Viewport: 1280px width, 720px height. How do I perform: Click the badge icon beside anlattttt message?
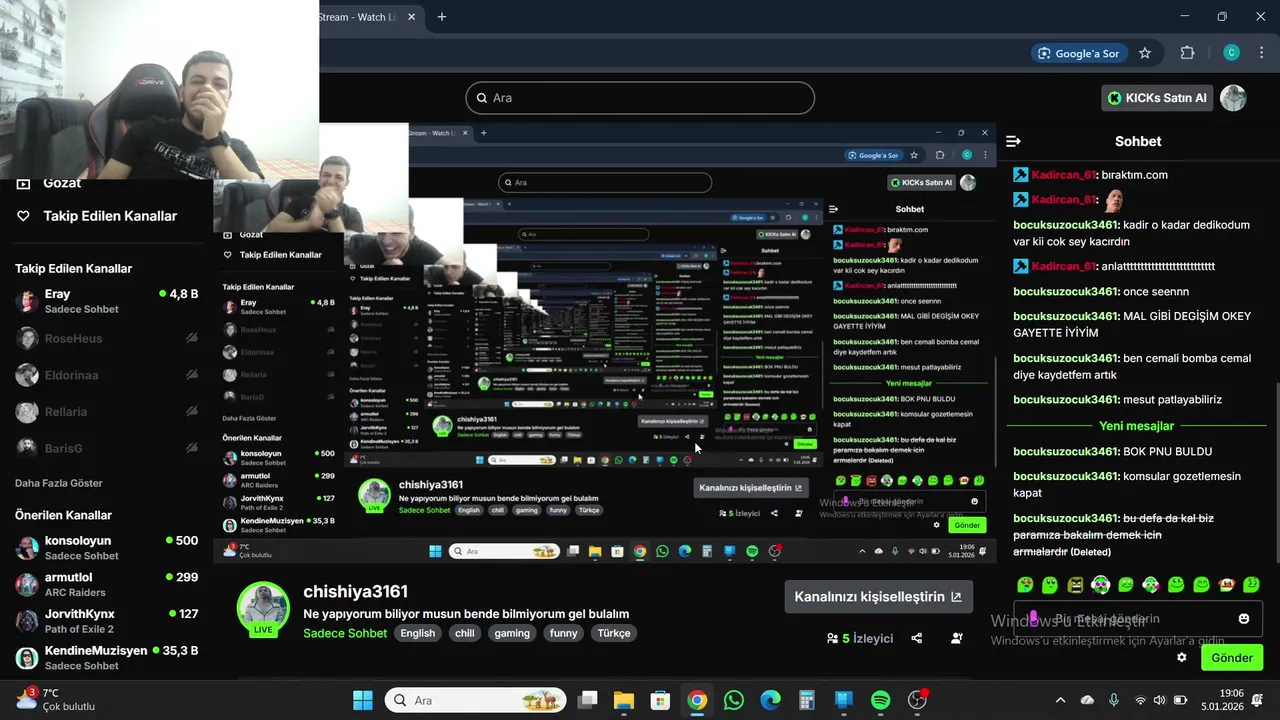1021,266
